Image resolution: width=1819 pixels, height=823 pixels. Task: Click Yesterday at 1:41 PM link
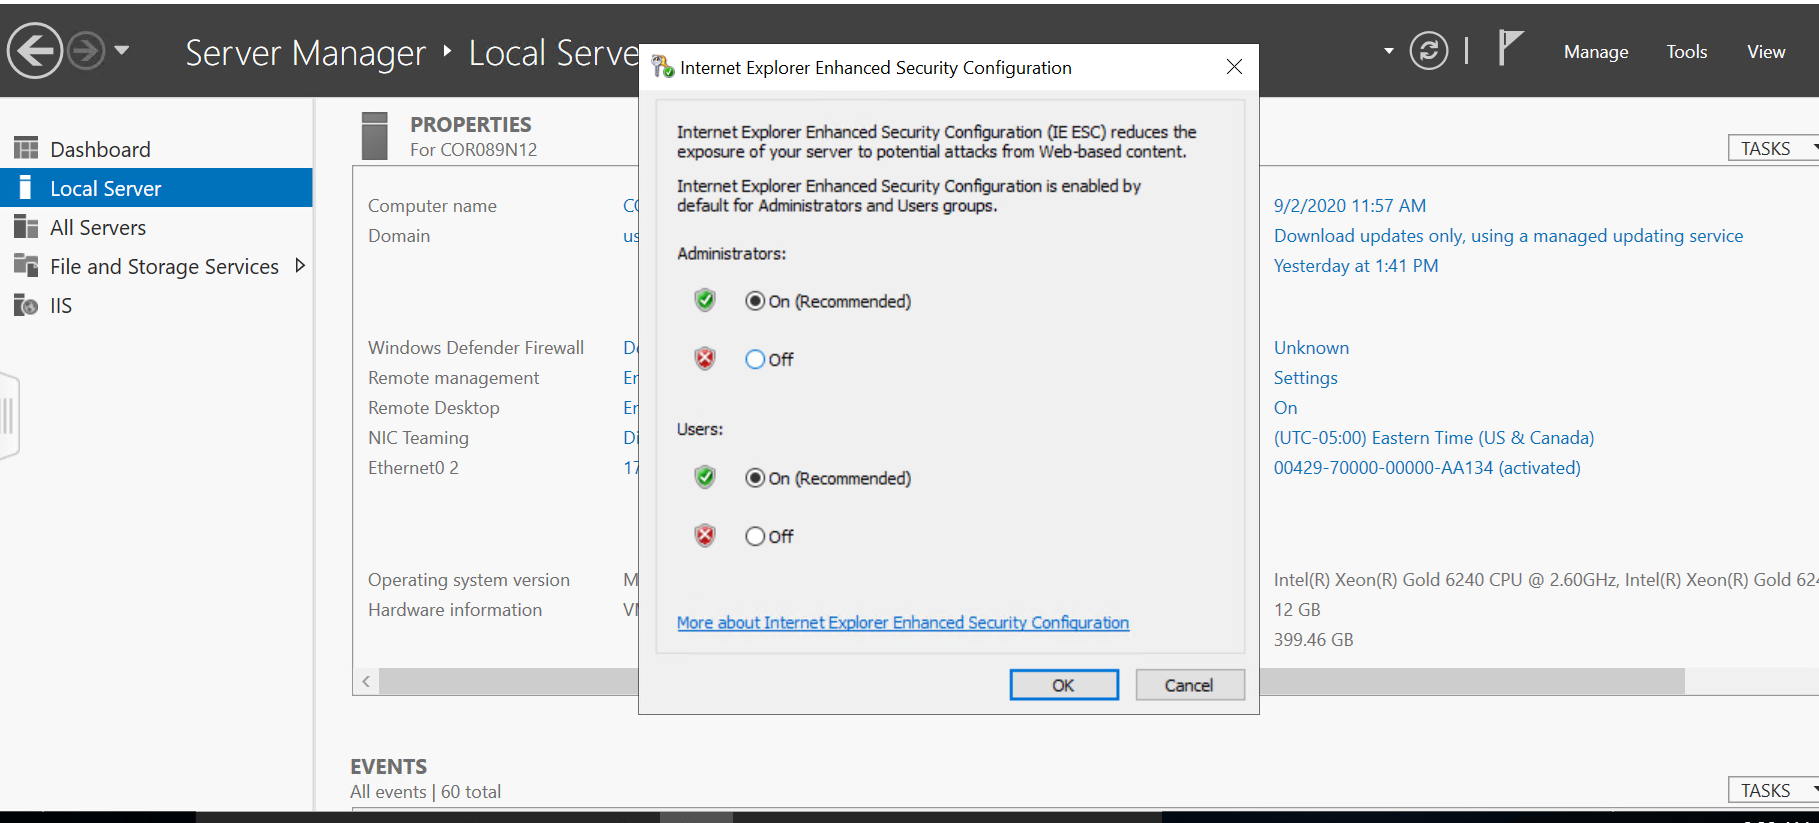tap(1355, 266)
